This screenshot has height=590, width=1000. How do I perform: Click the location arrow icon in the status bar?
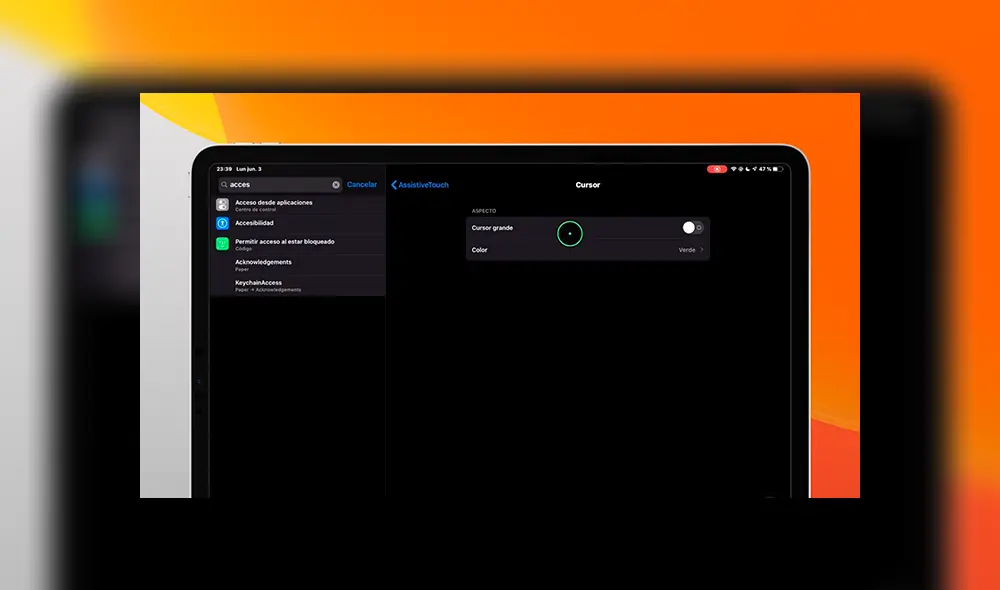click(x=754, y=169)
